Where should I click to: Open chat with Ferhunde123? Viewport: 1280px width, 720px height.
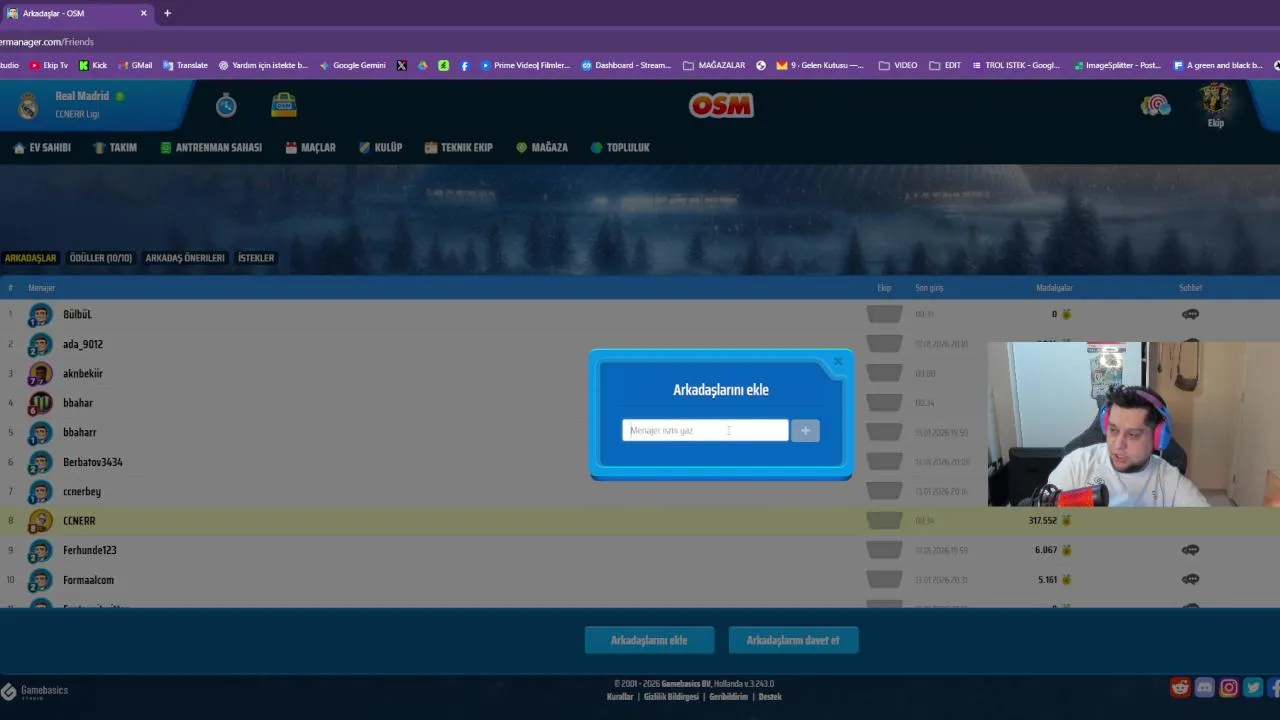[x=1190, y=550]
